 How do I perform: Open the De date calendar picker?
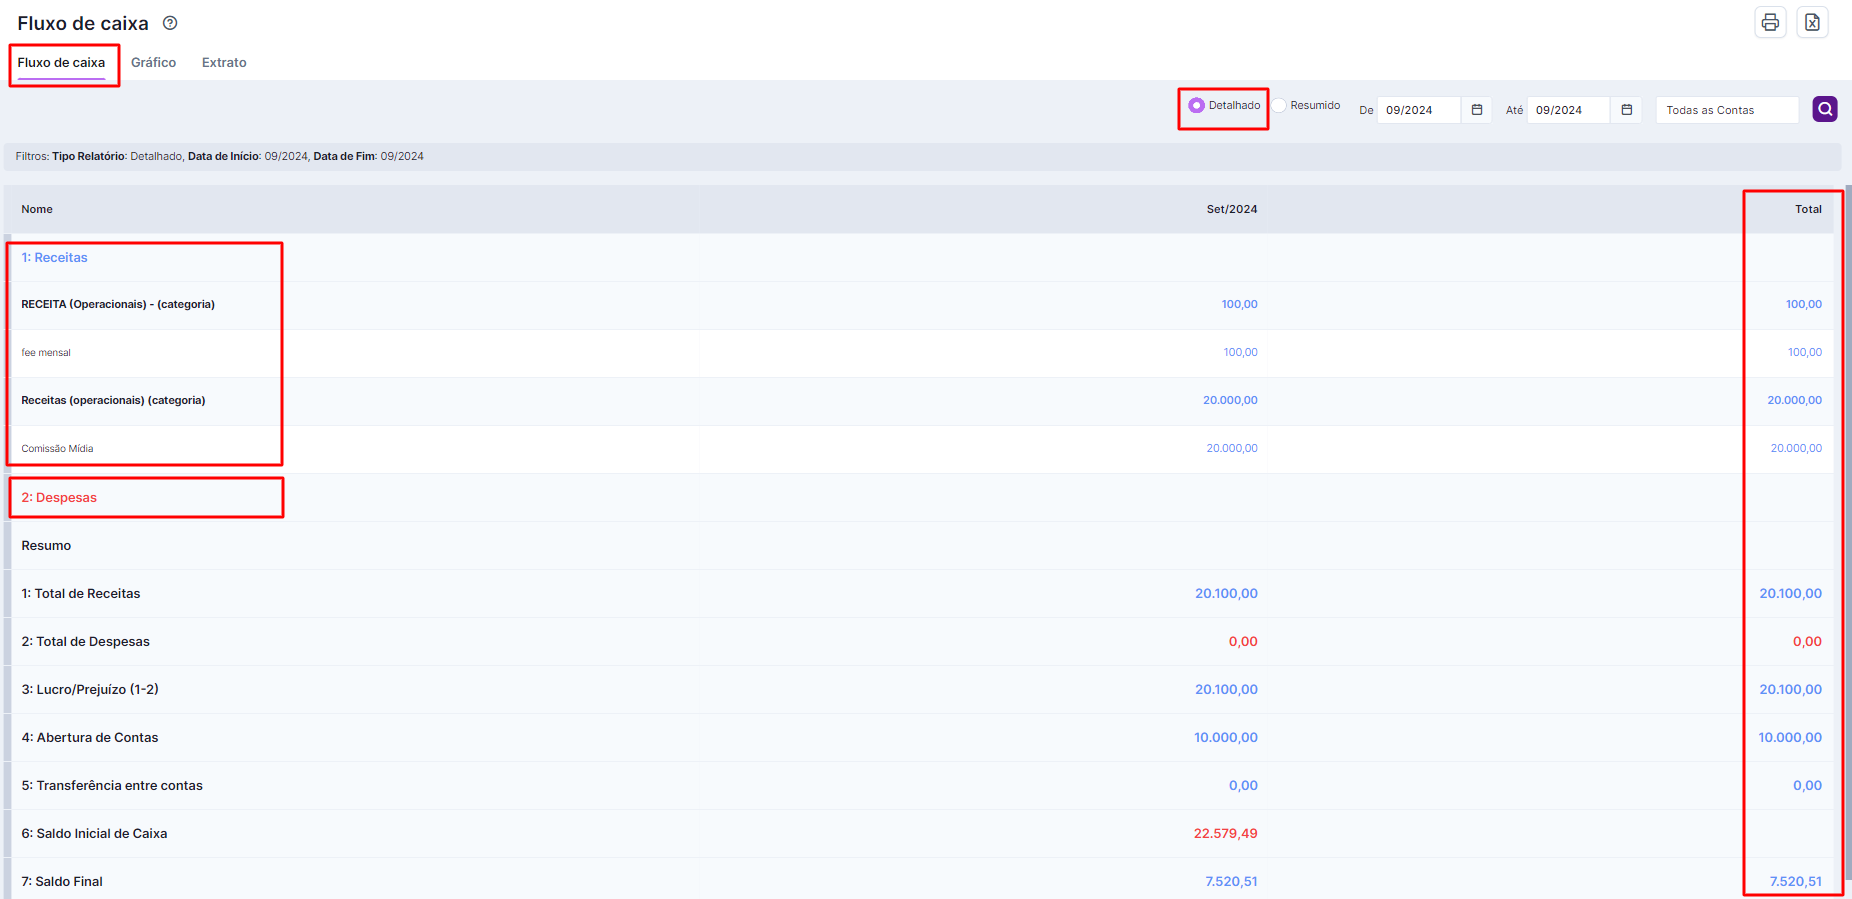tap(1477, 110)
